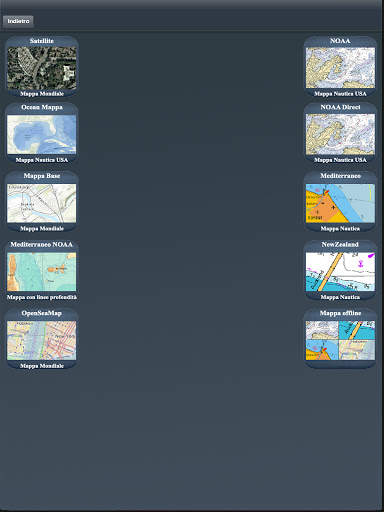Click the 'Satellite' title label
384x512 pixels.
pyautogui.click(x=42, y=41)
